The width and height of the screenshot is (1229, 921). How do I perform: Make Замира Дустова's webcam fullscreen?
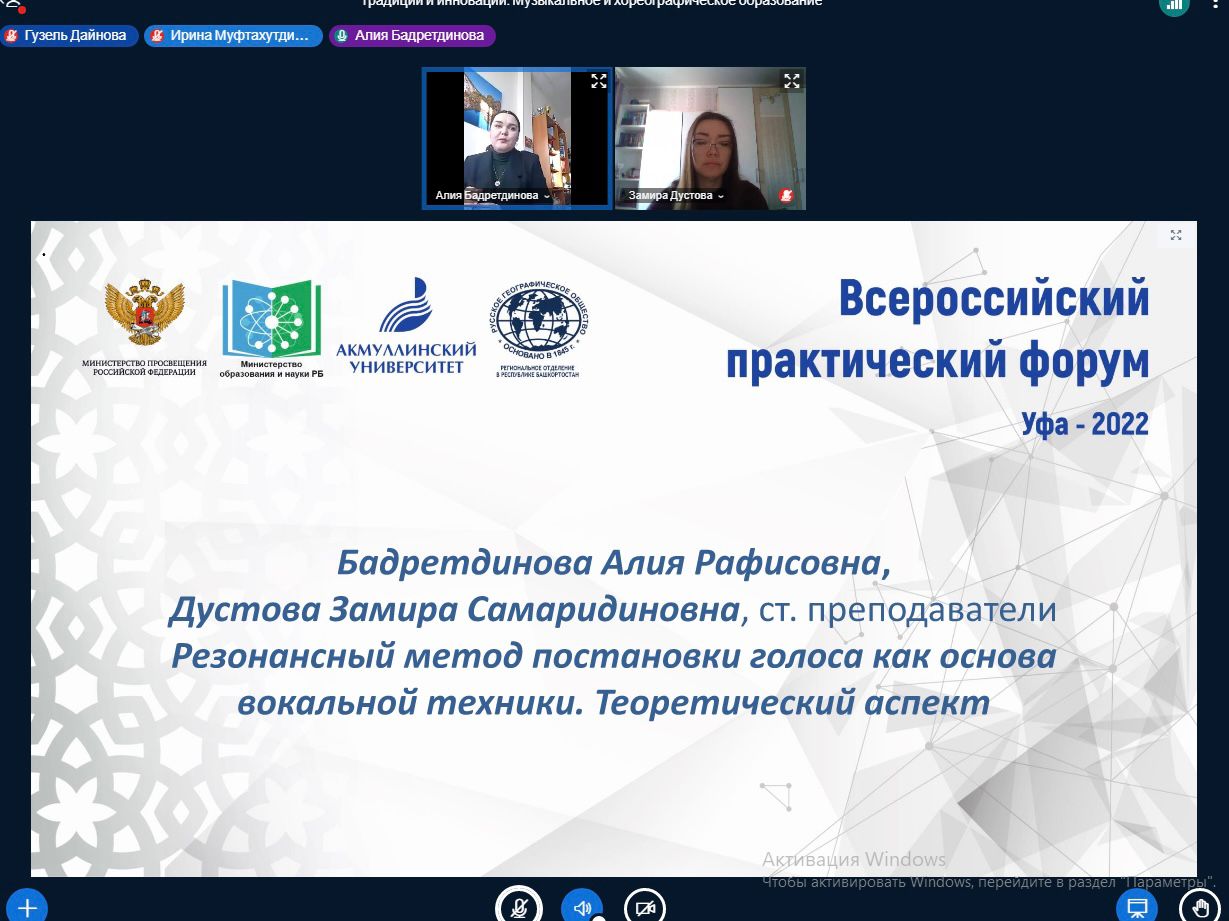(x=791, y=81)
